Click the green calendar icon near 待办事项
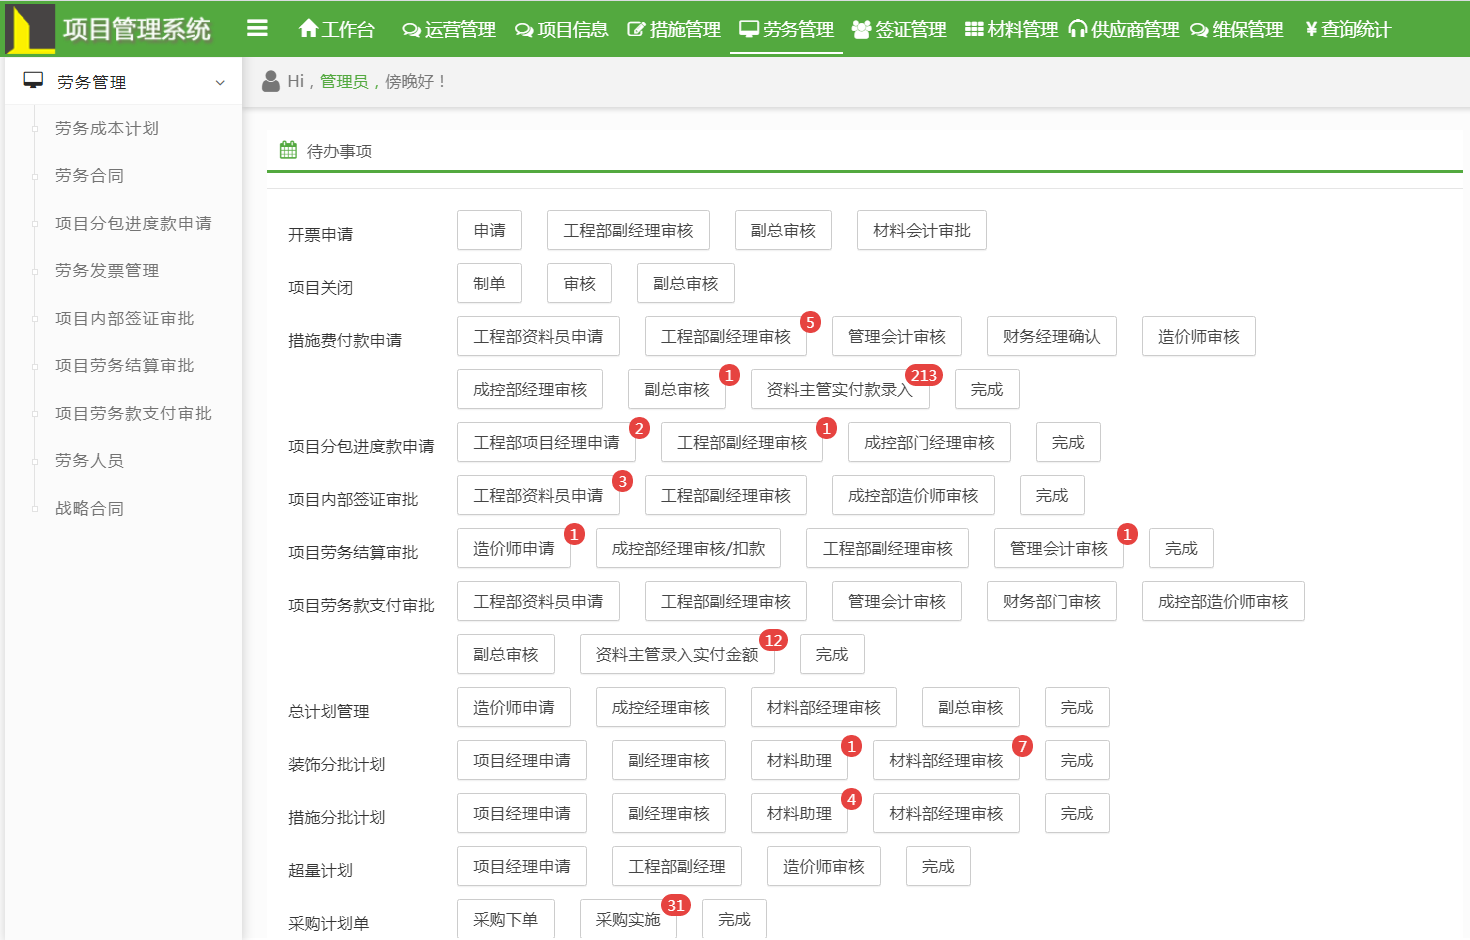 pos(288,151)
